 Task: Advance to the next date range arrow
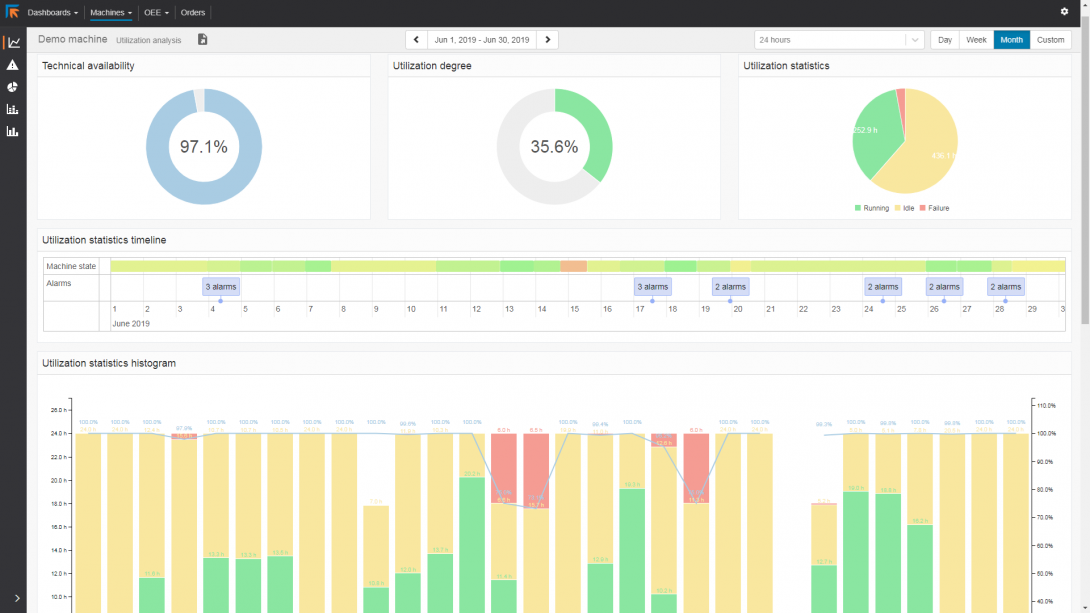547,40
